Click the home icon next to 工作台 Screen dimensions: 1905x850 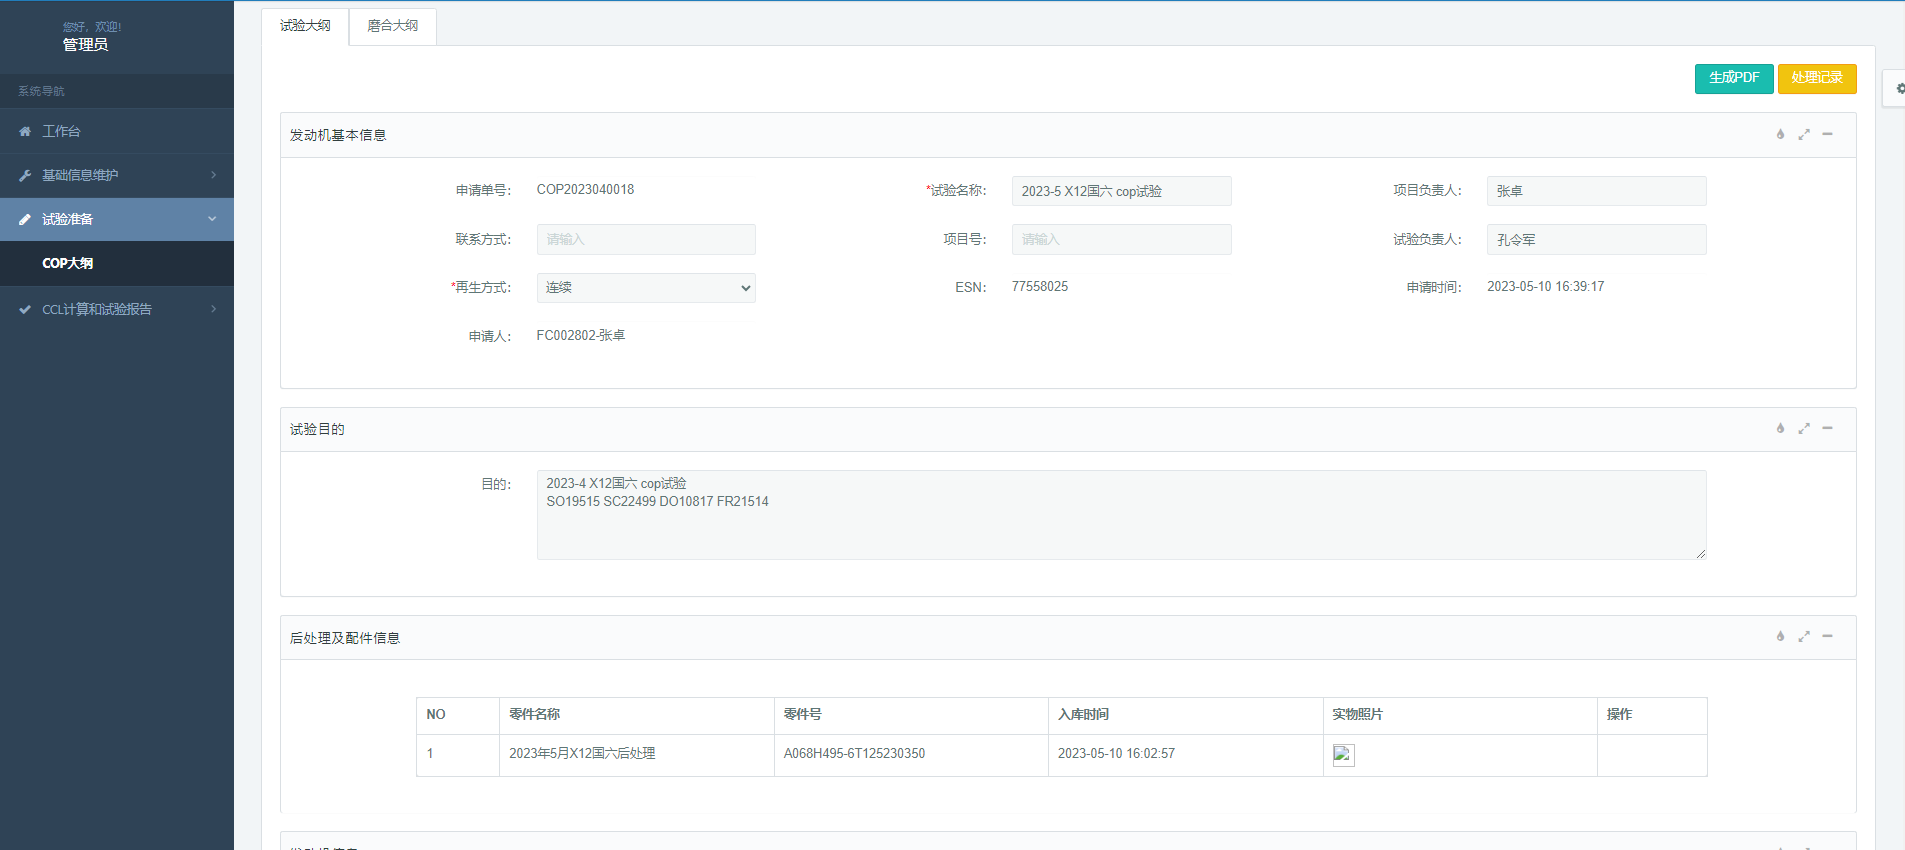[25, 131]
